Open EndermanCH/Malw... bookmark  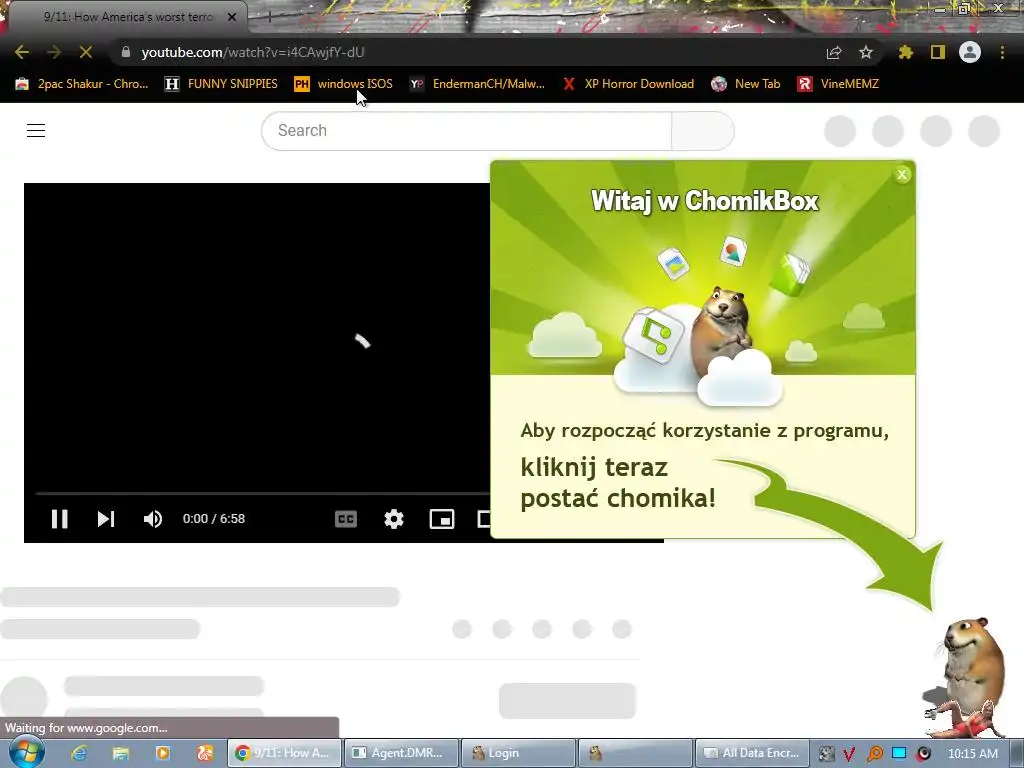(x=477, y=84)
